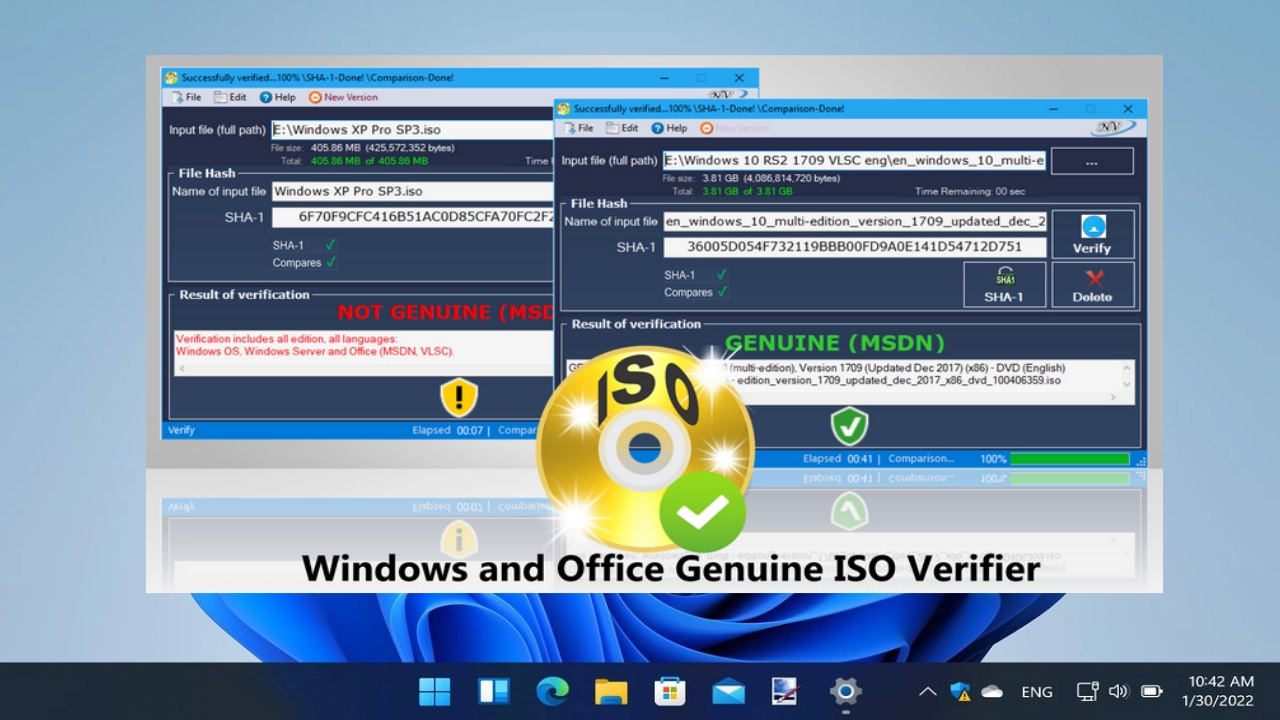1280x720 pixels.
Task: Click the result box scroll down arrow
Action: 1127,383
